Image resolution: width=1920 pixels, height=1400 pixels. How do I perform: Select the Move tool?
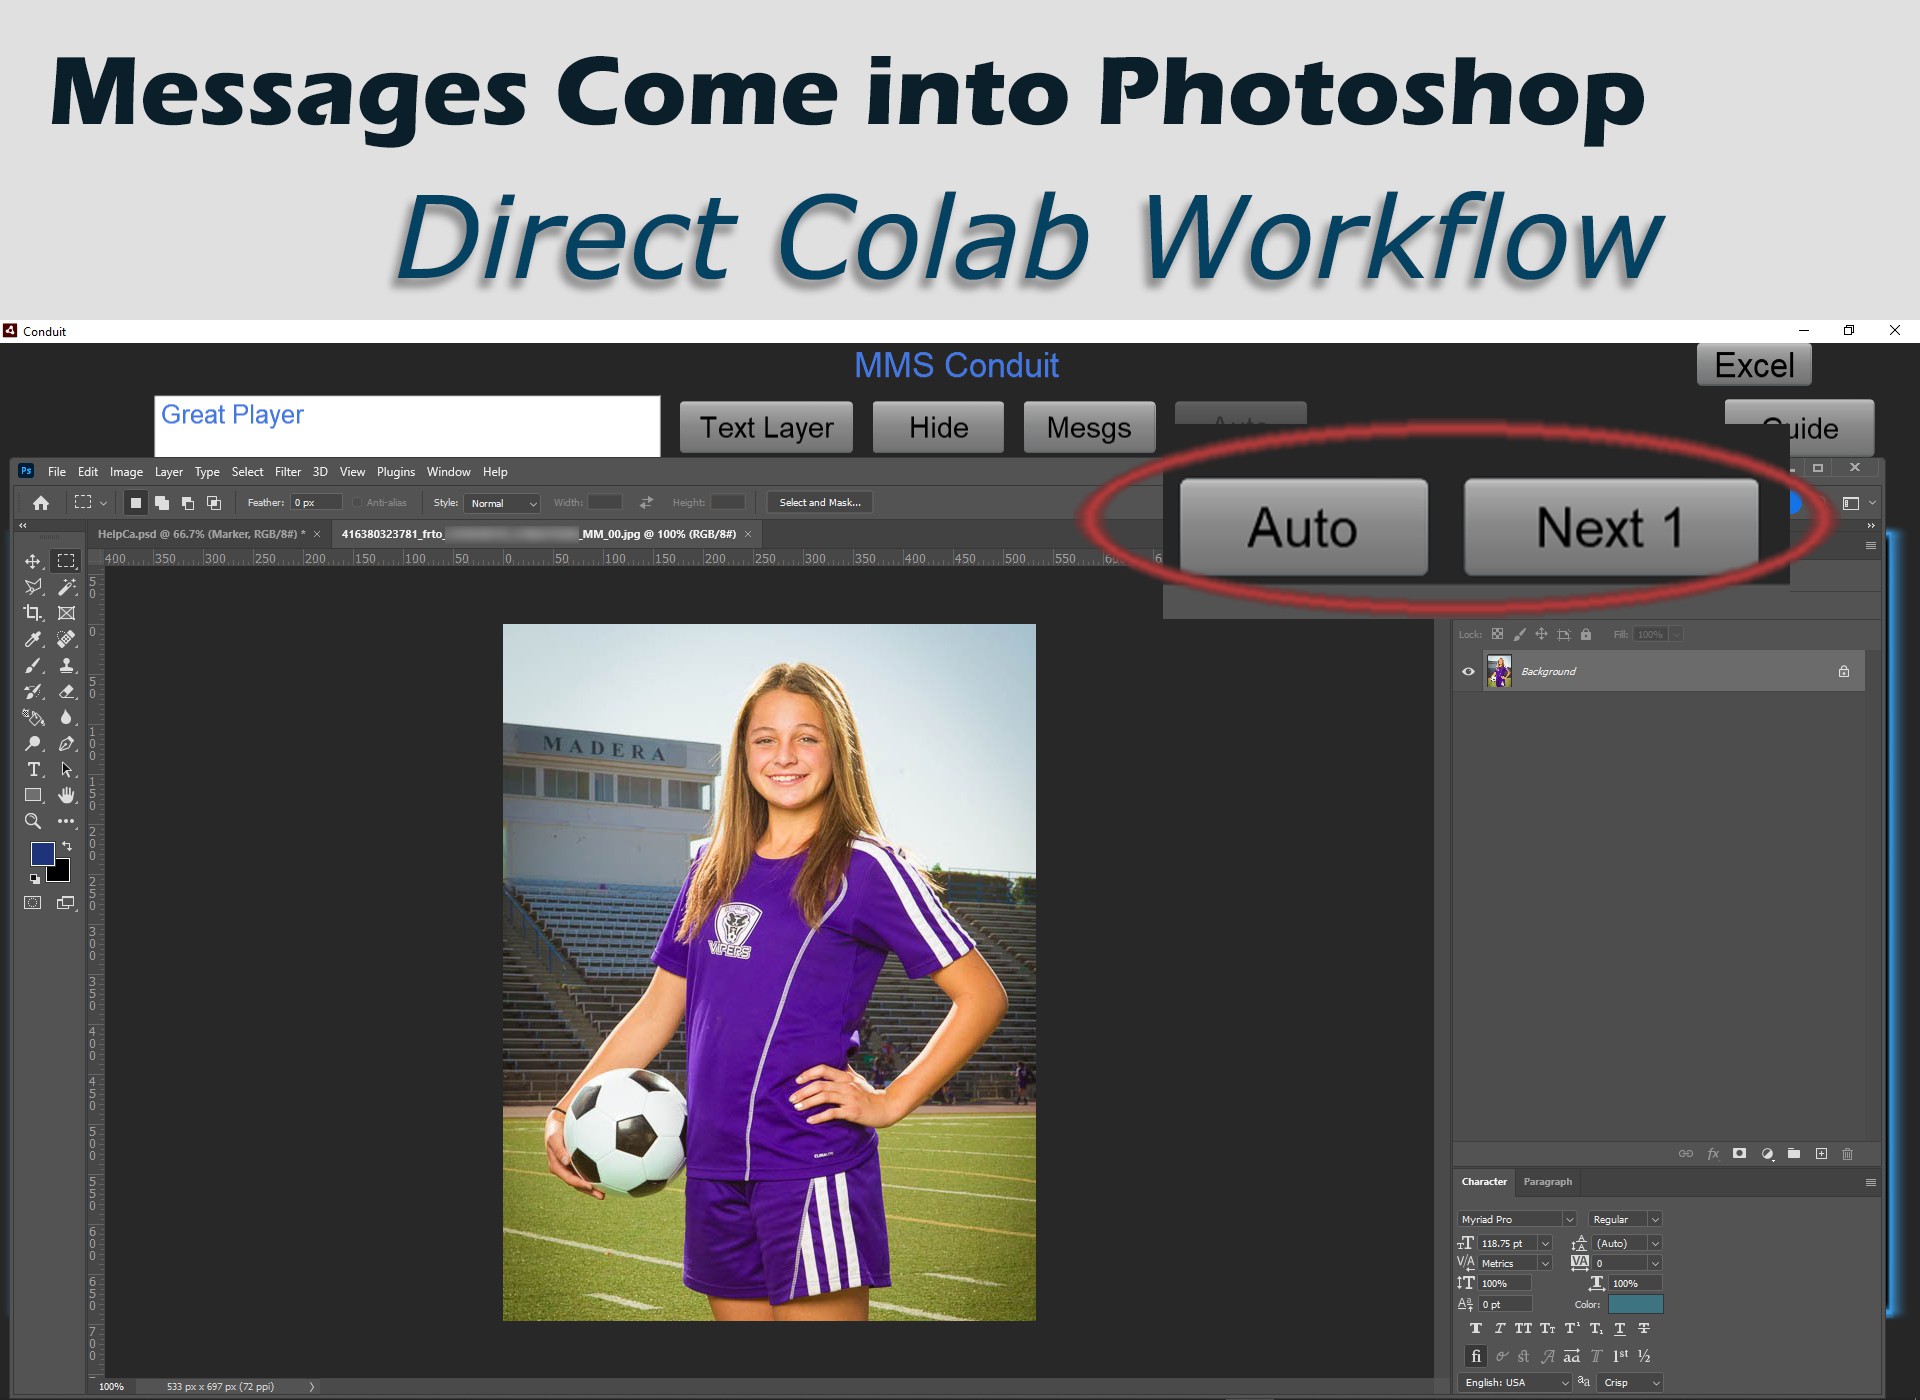(33, 562)
